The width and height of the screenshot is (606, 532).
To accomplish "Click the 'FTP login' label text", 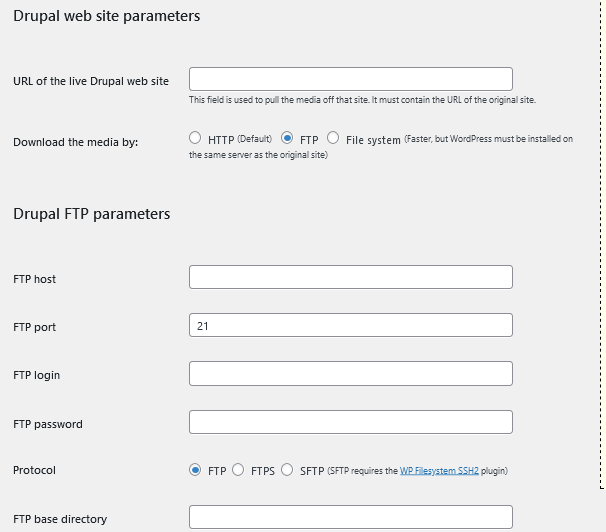I will [x=37, y=375].
